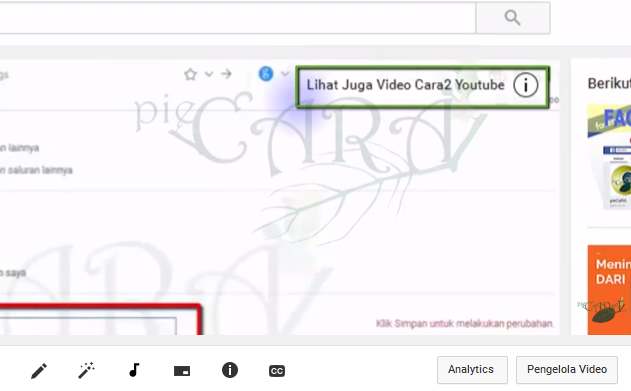This screenshot has width=631, height=391.
Task: Open the music note Audio tool
Action: (134, 370)
